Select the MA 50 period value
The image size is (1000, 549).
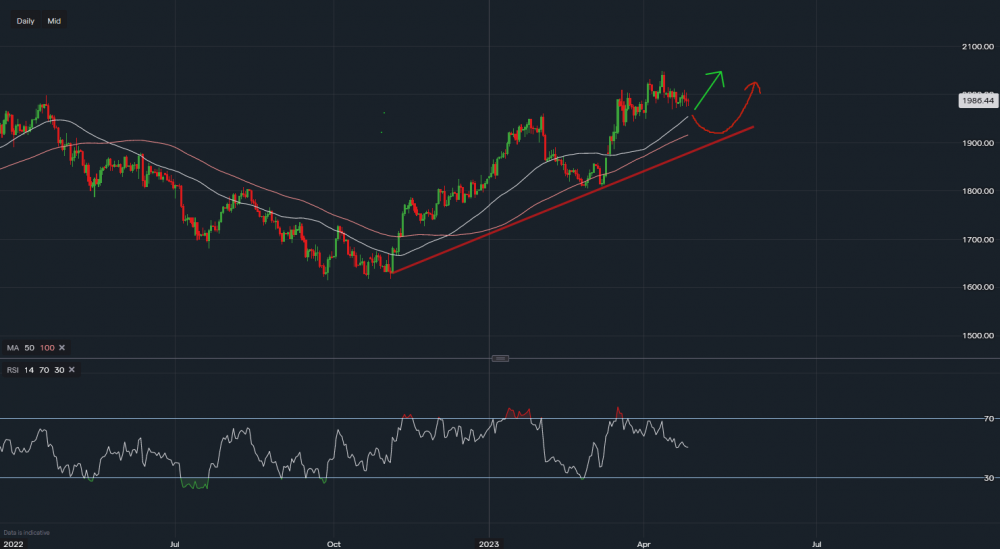point(29,347)
